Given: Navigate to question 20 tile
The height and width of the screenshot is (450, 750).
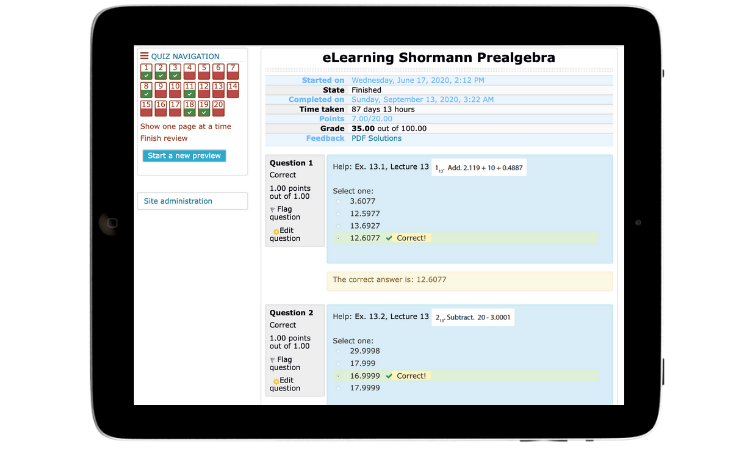Looking at the screenshot, I should (218, 107).
